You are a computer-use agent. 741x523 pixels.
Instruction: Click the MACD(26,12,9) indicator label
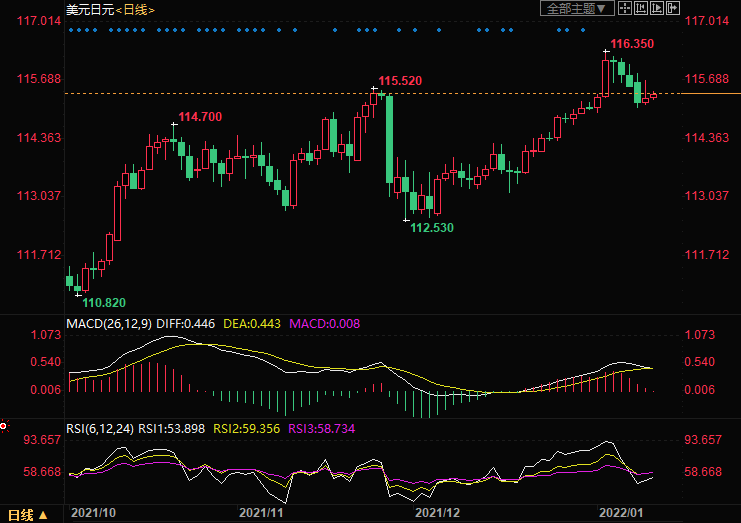coord(111,324)
